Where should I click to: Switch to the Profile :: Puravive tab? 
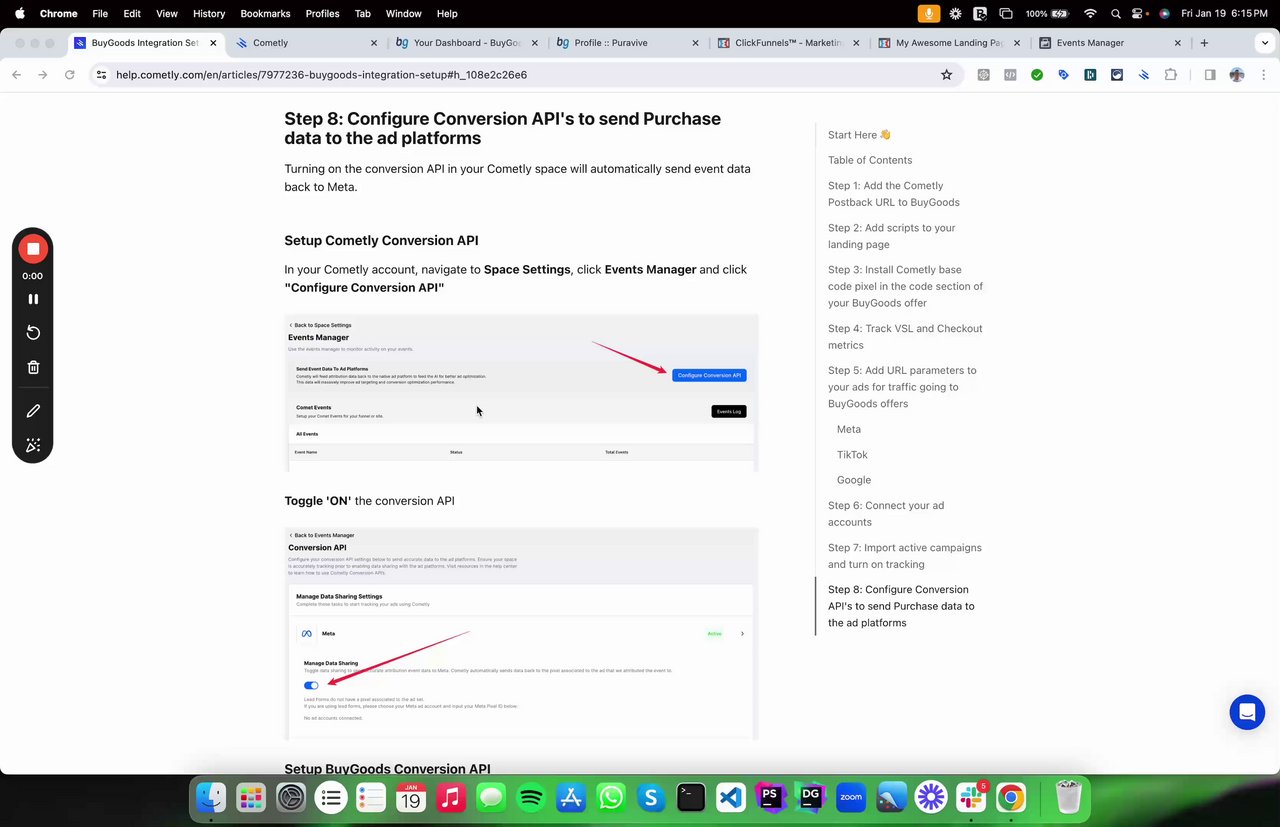[x=628, y=43]
